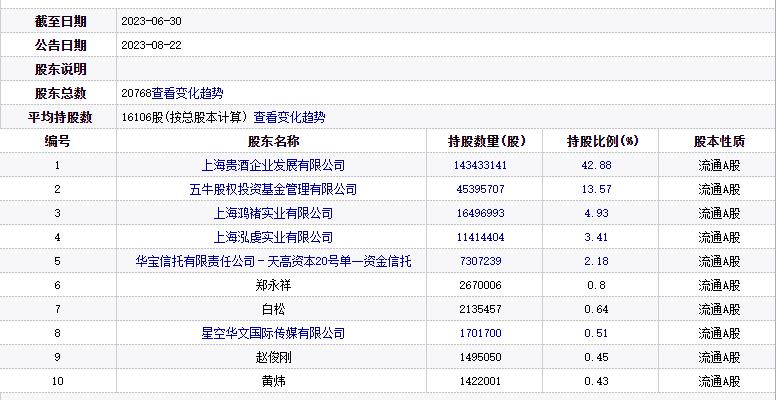Click the 股东名称 column header

click(x=273, y=141)
